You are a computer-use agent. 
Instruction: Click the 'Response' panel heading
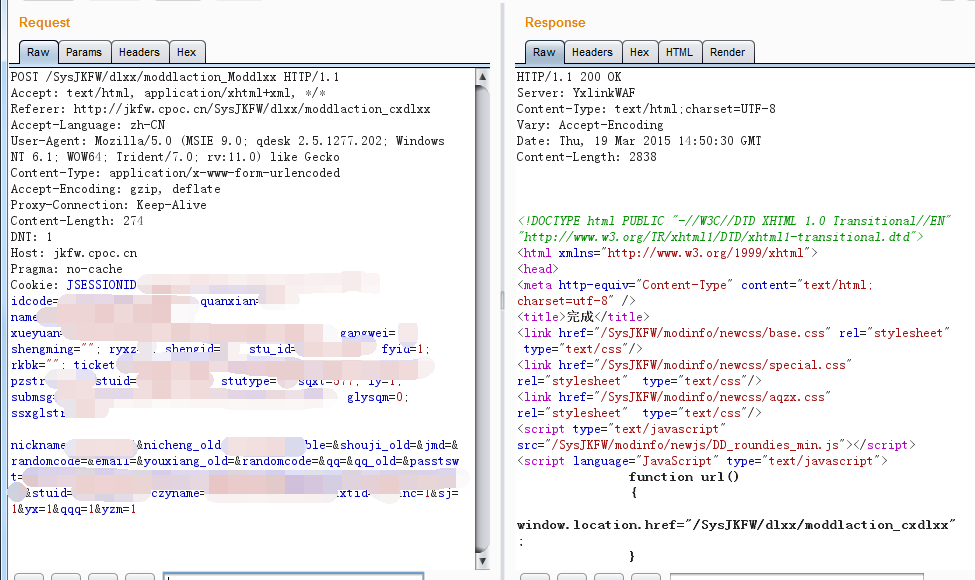(555, 22)
